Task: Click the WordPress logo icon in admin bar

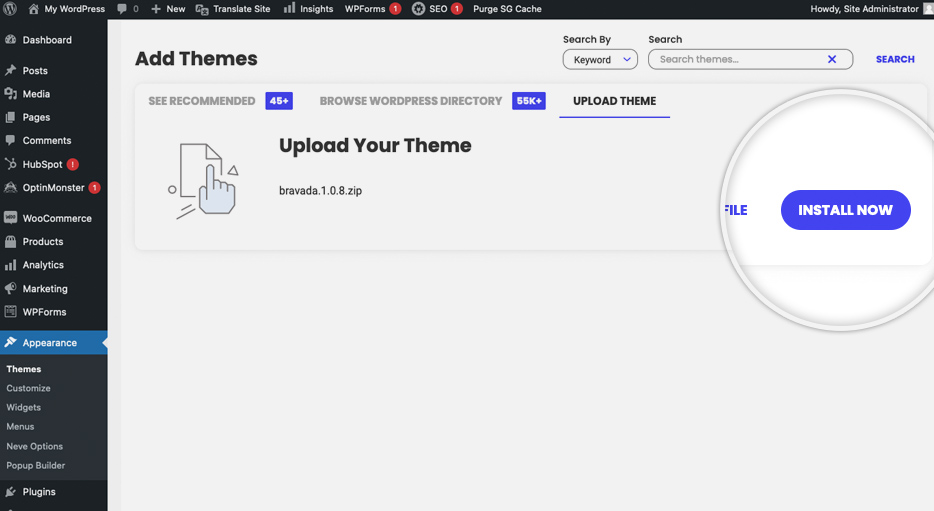Action: coord(10,9)
